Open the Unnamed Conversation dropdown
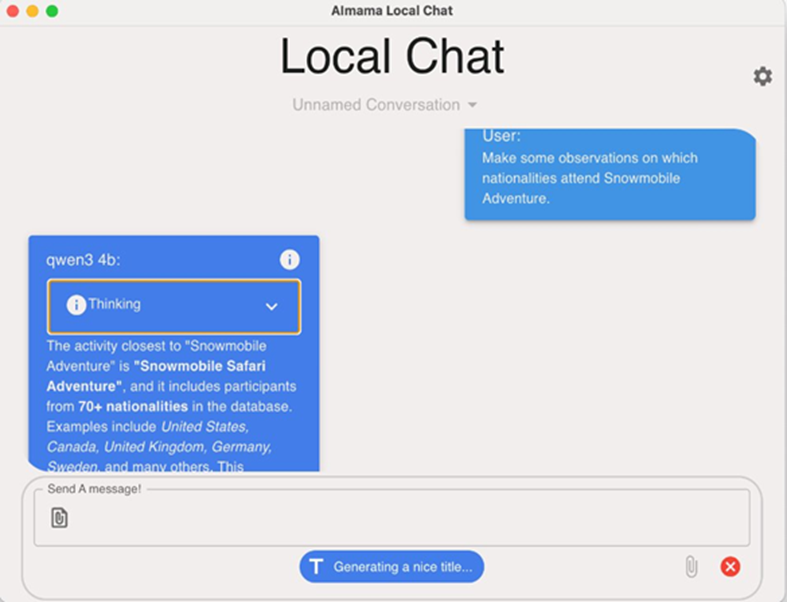The width and height of the screenshot is (787, 602). (376, 105)
